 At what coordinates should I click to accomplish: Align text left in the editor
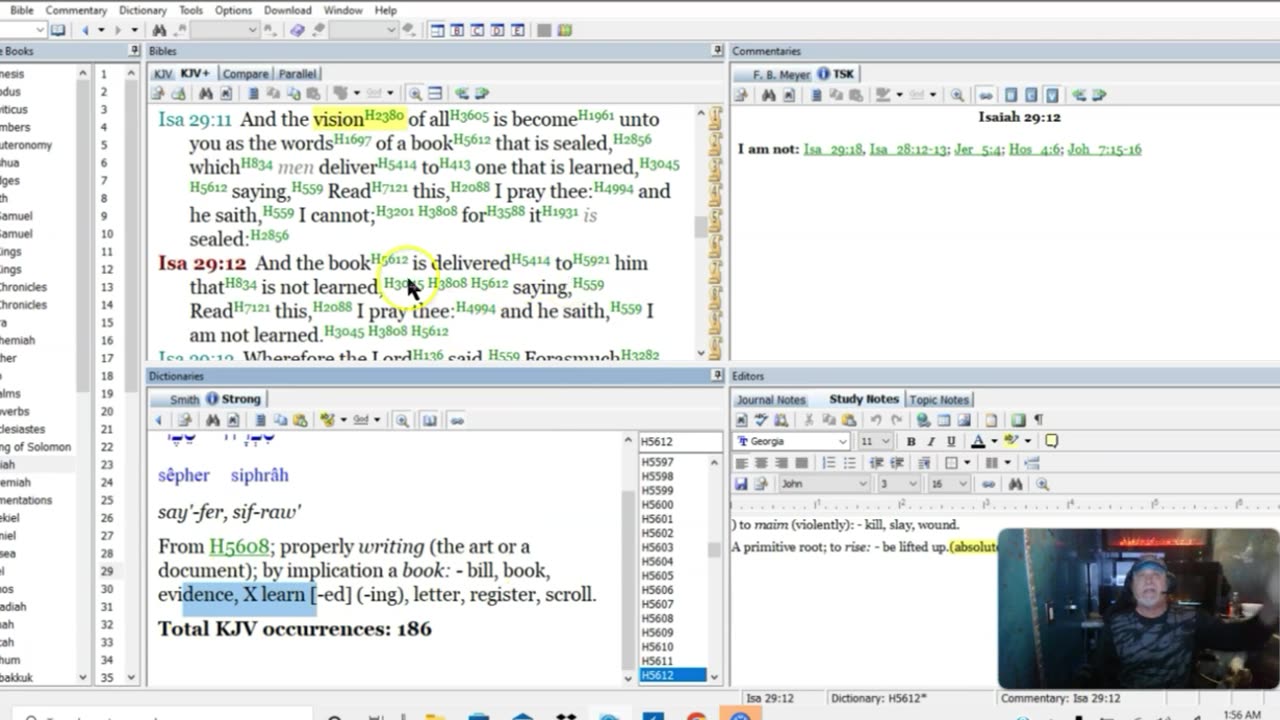click(x=742, y=463)
